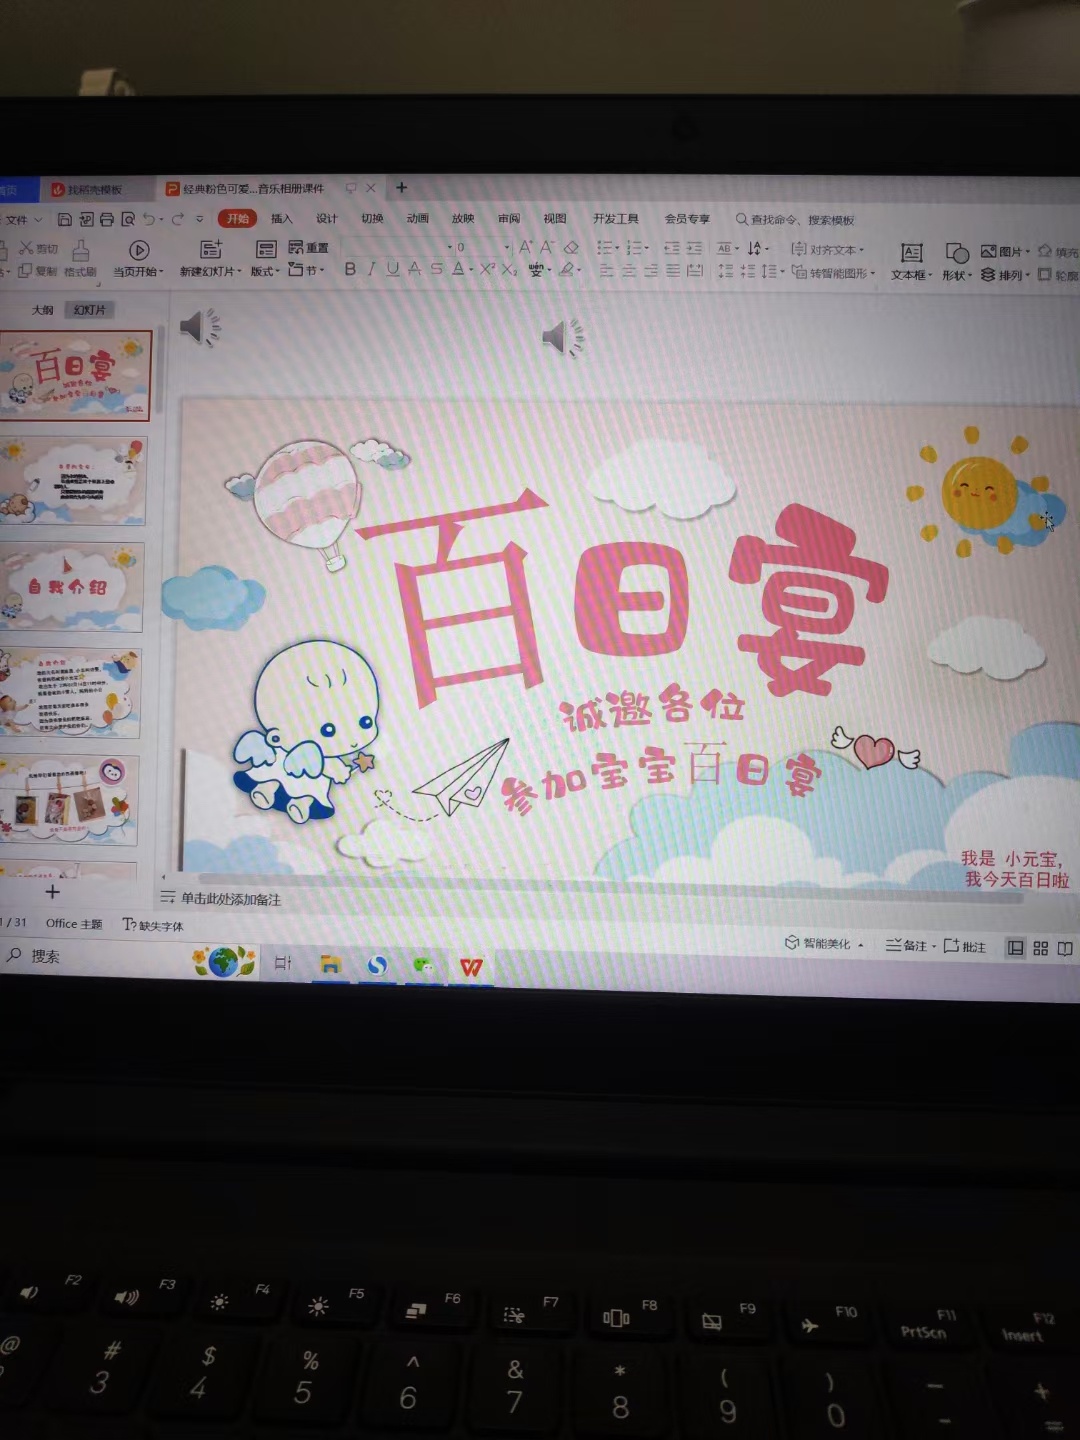Open the 插入 ribbon tab

coord(282,219)
